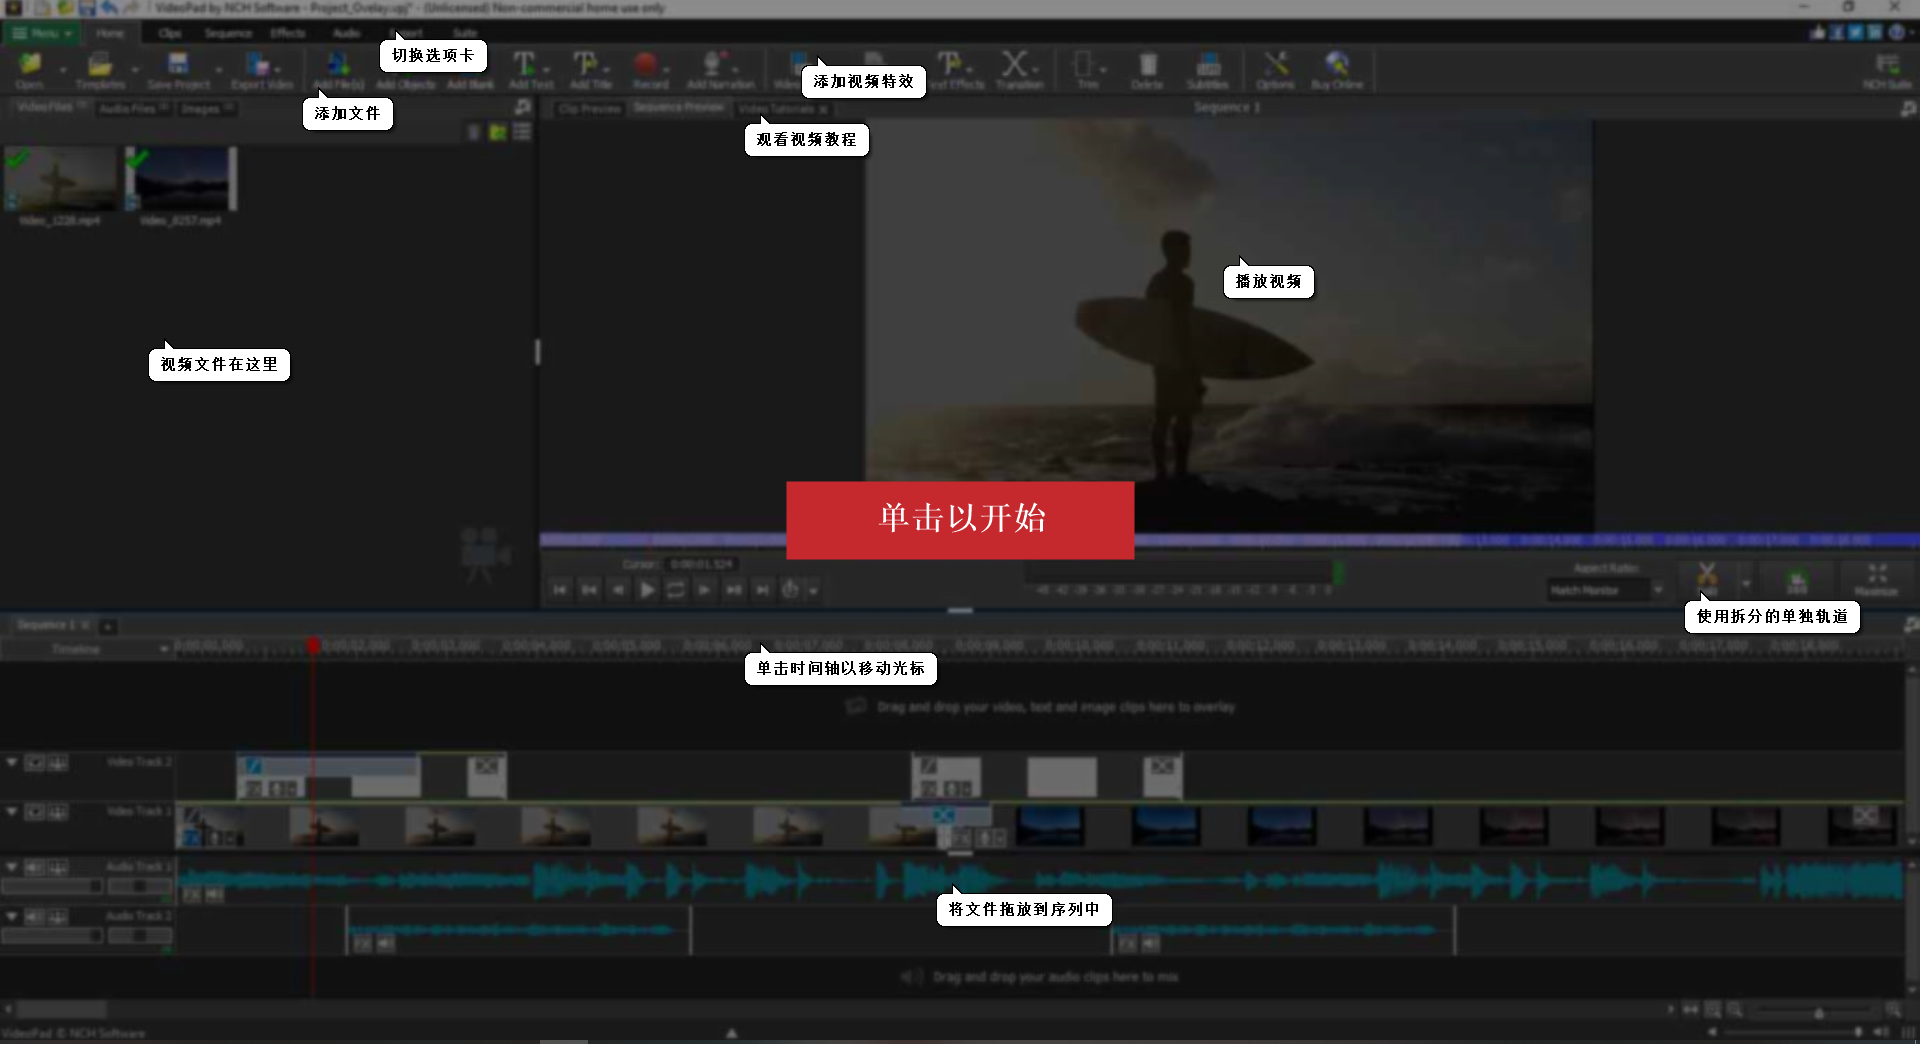The image size is (1920, 1044).
Task: Collapse the Video Track 1 header
Action: point(11,811)
